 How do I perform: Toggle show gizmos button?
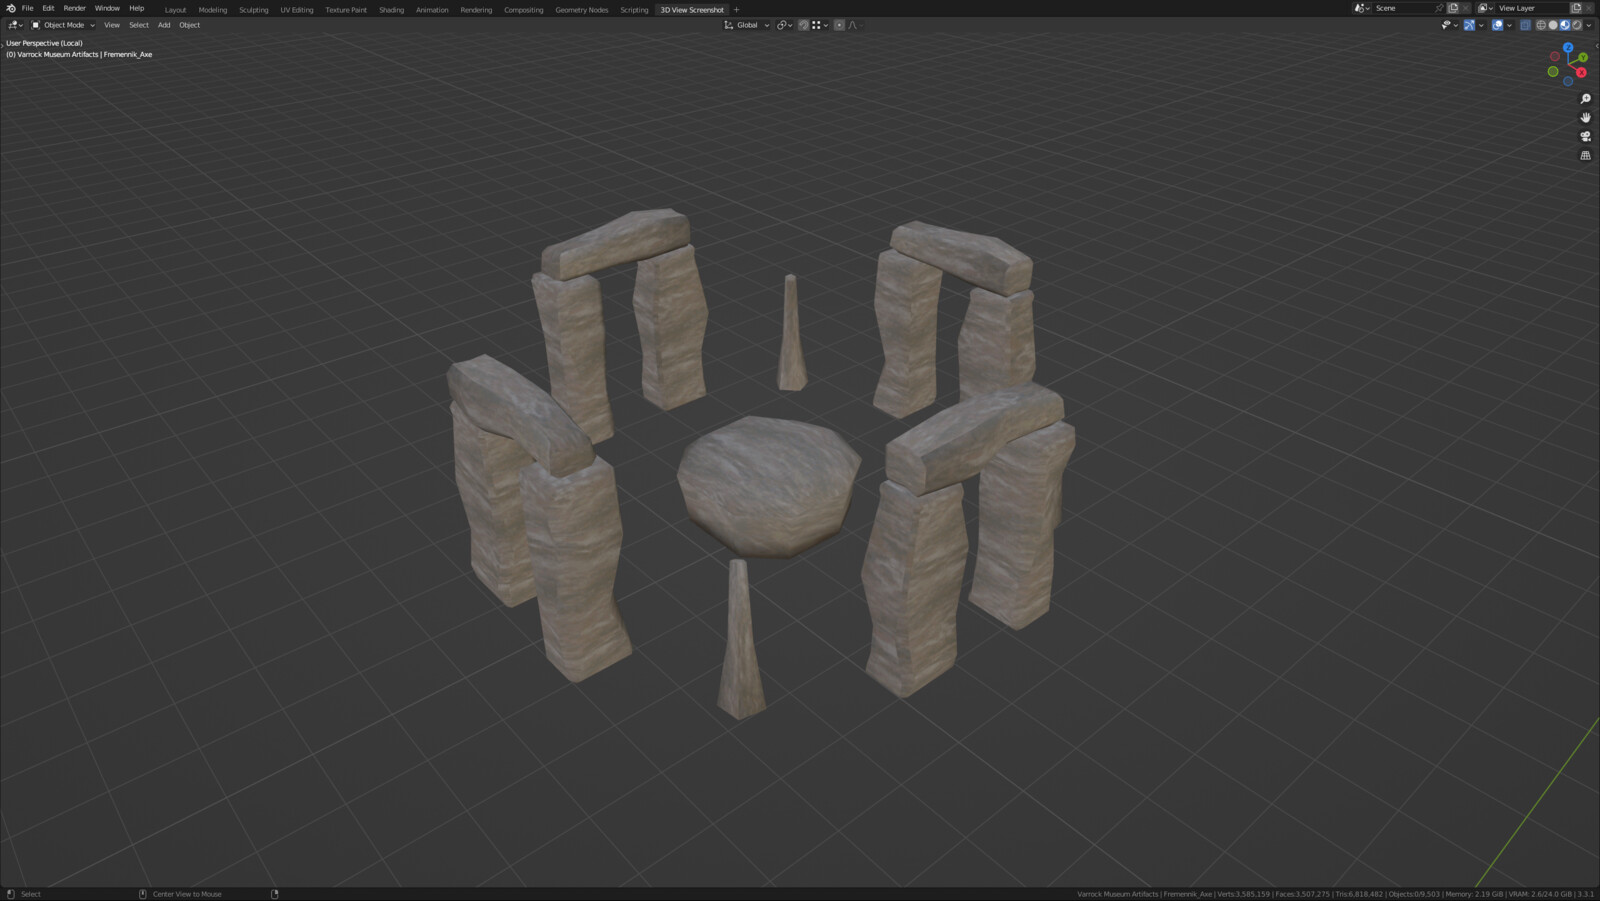[1469, 25]
